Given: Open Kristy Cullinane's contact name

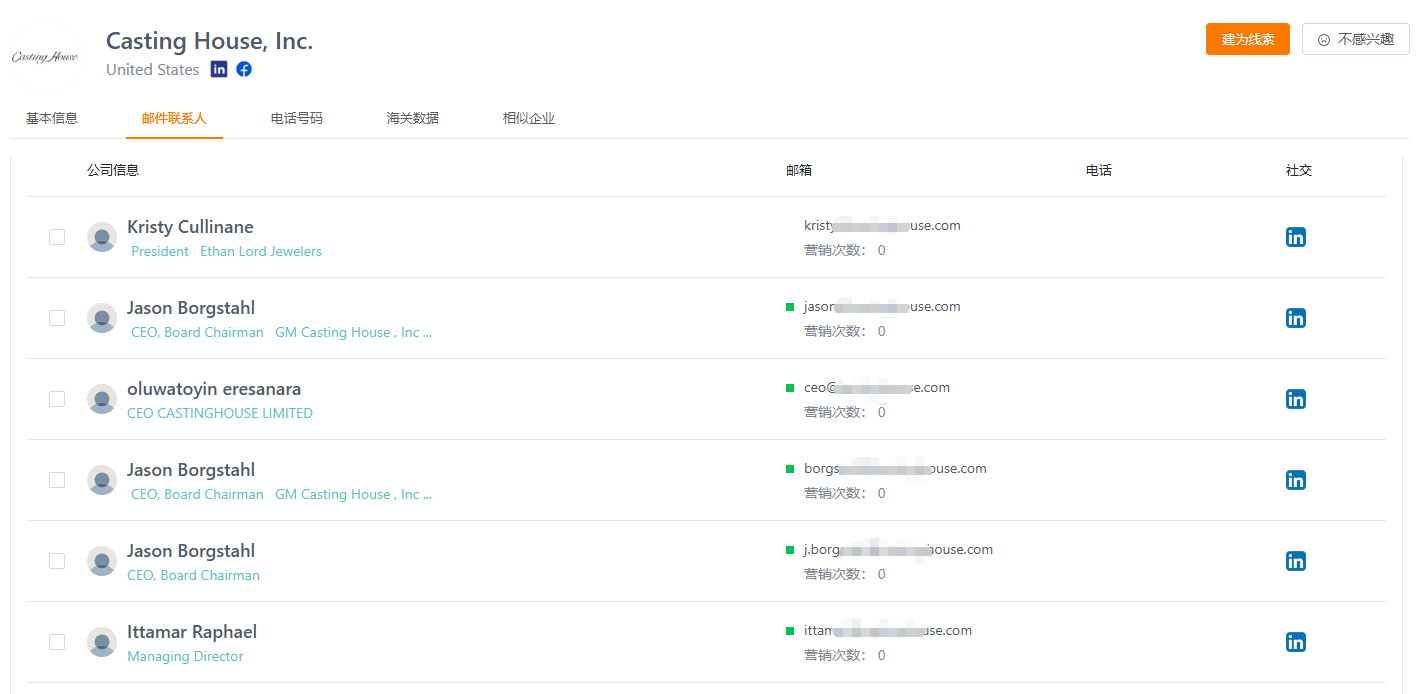Looking at the screenshot, I should (190, 227).
